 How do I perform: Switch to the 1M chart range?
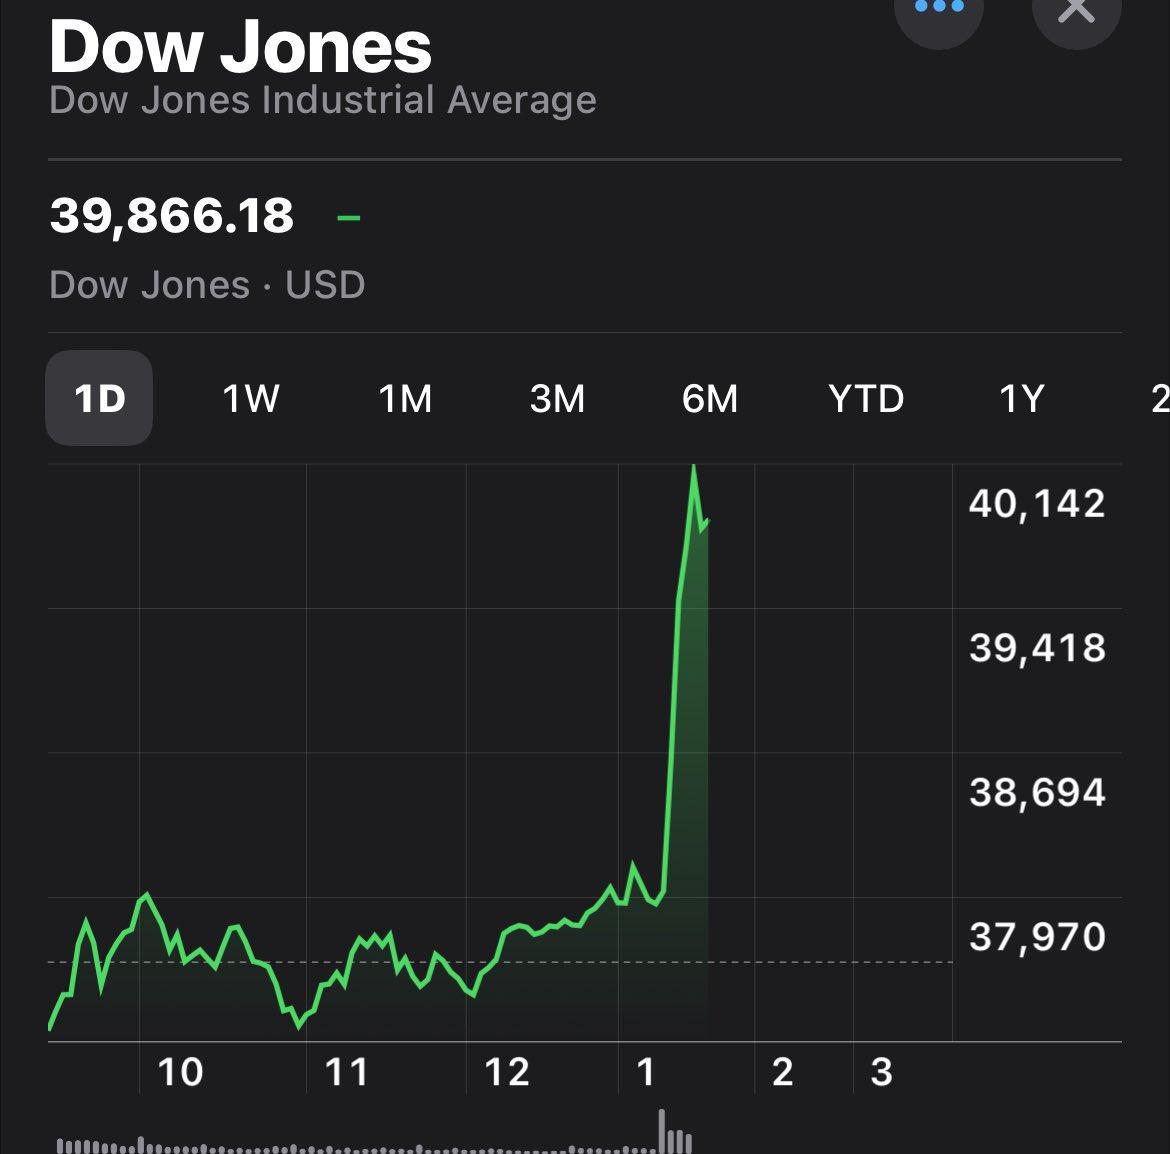click(405, 398)
